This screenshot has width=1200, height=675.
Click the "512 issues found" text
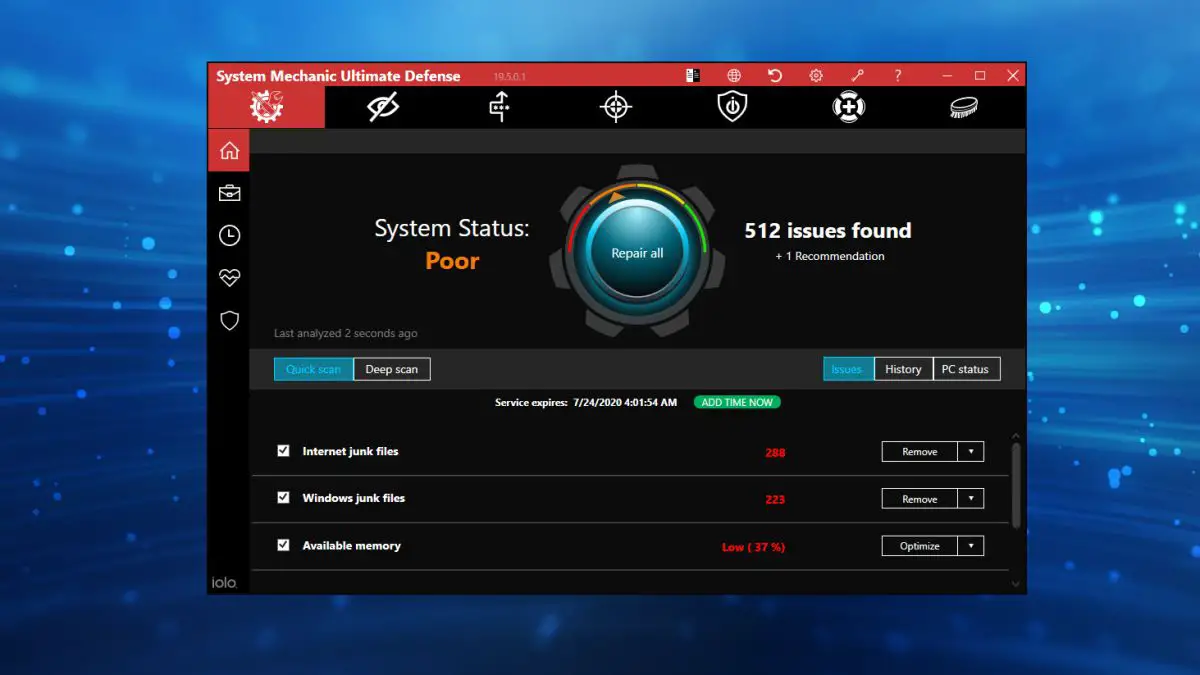(x=828, y=231)
